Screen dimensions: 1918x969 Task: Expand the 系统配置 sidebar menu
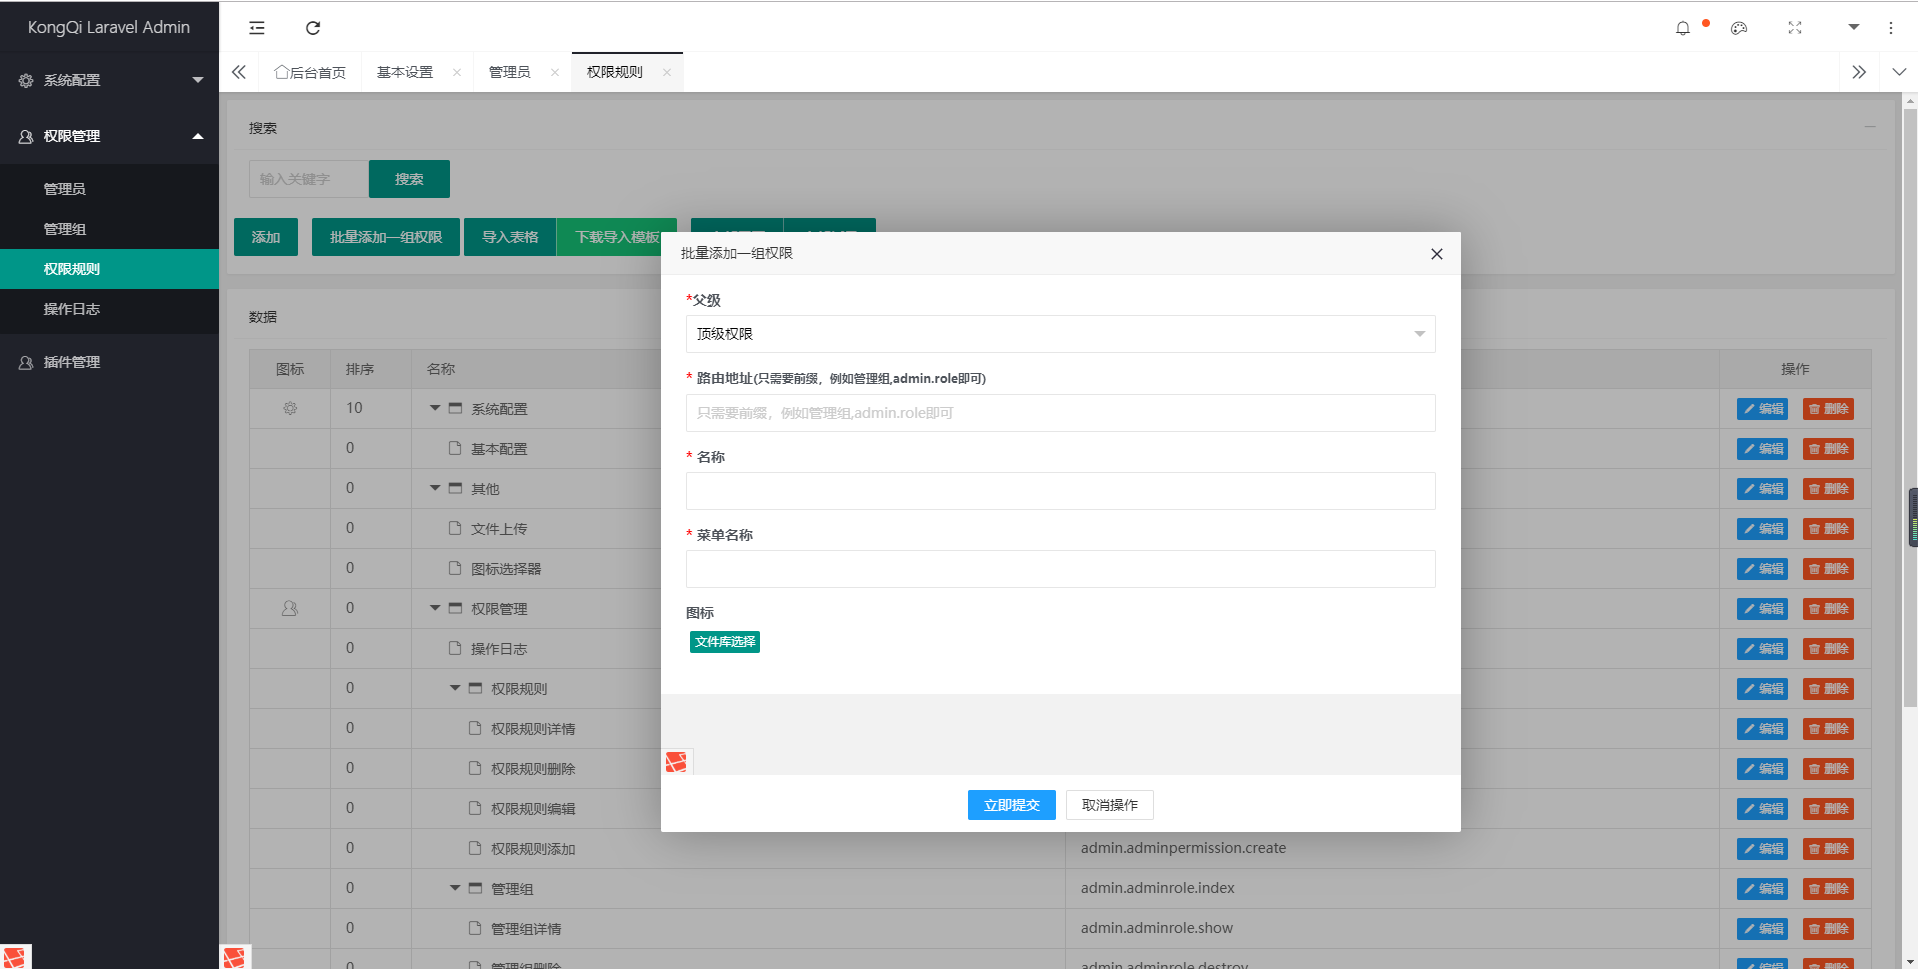click(109, 80)
